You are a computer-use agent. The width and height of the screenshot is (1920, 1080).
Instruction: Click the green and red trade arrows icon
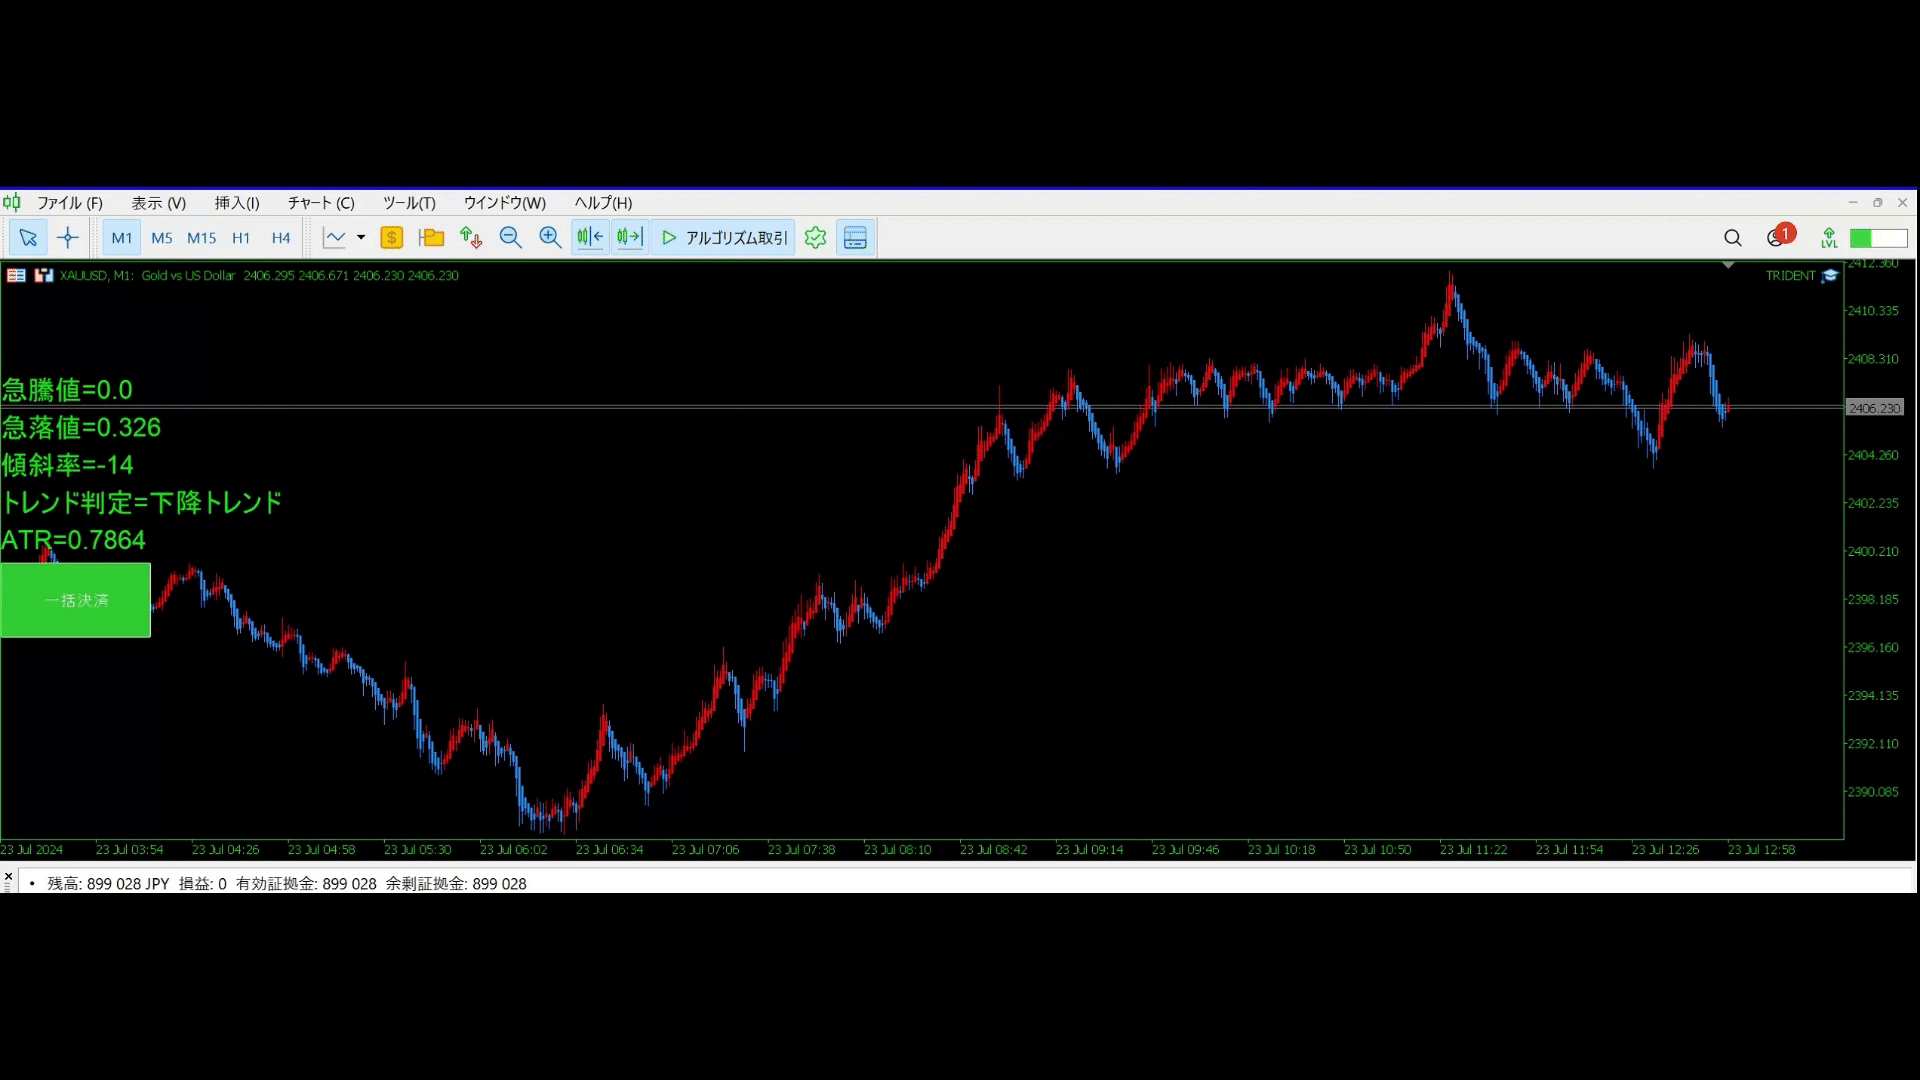coord(471,238)
